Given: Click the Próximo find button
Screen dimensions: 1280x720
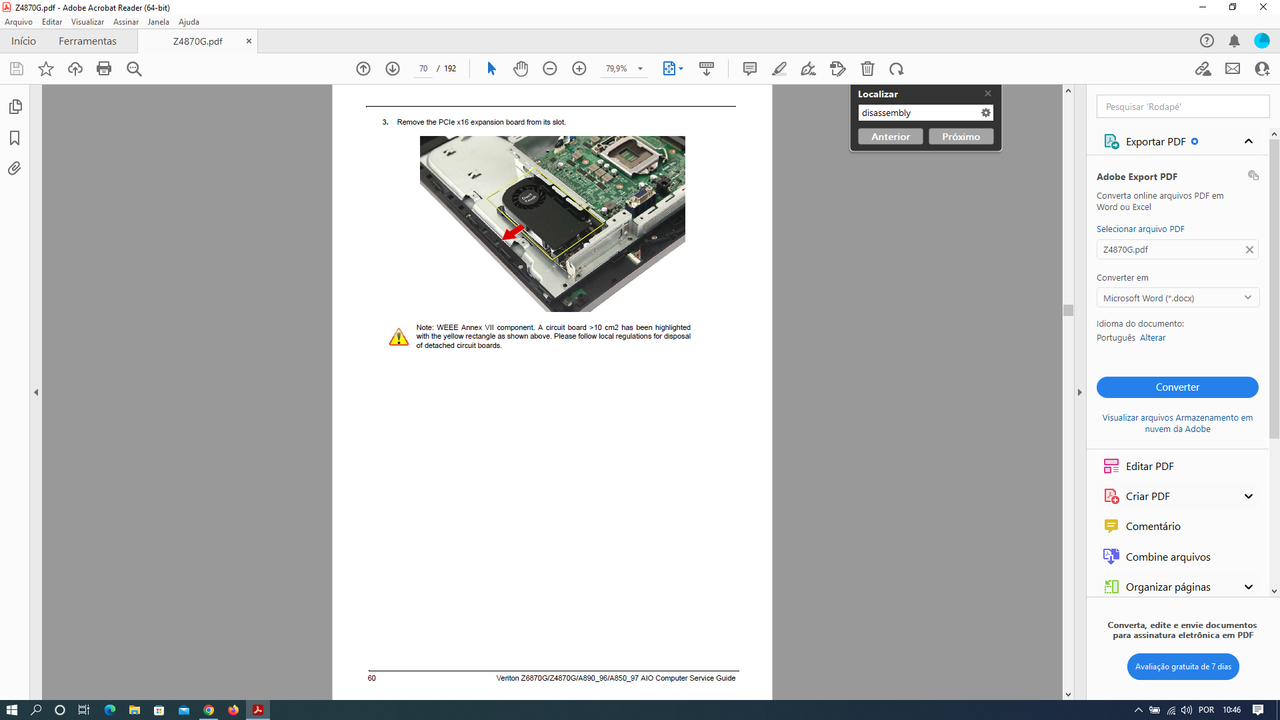Looking at the screenshot, I should click(961, 136).
